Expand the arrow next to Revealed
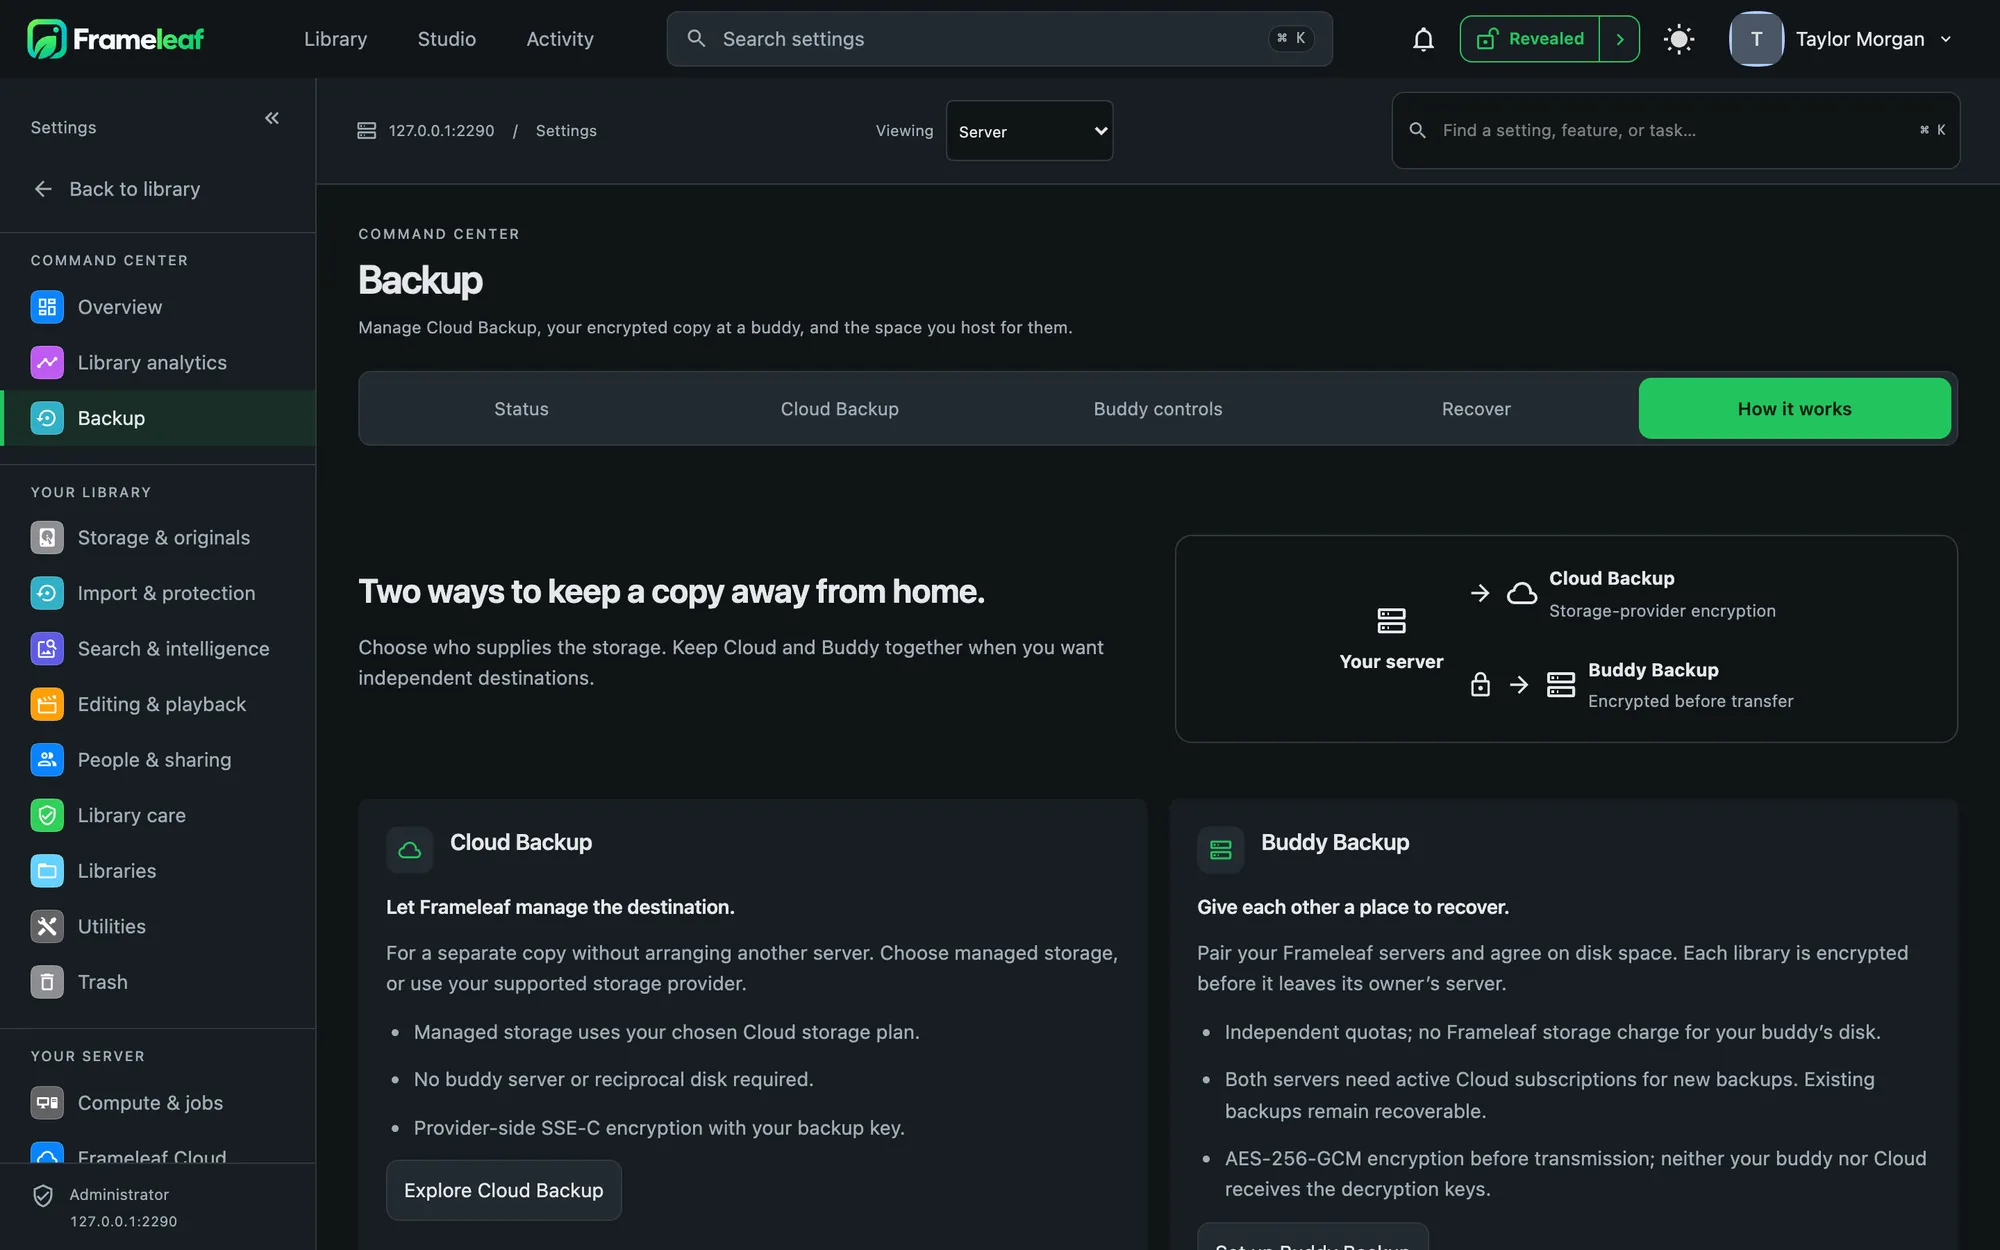Screen dimensions: 2000x1250 tap(1620, 39)
